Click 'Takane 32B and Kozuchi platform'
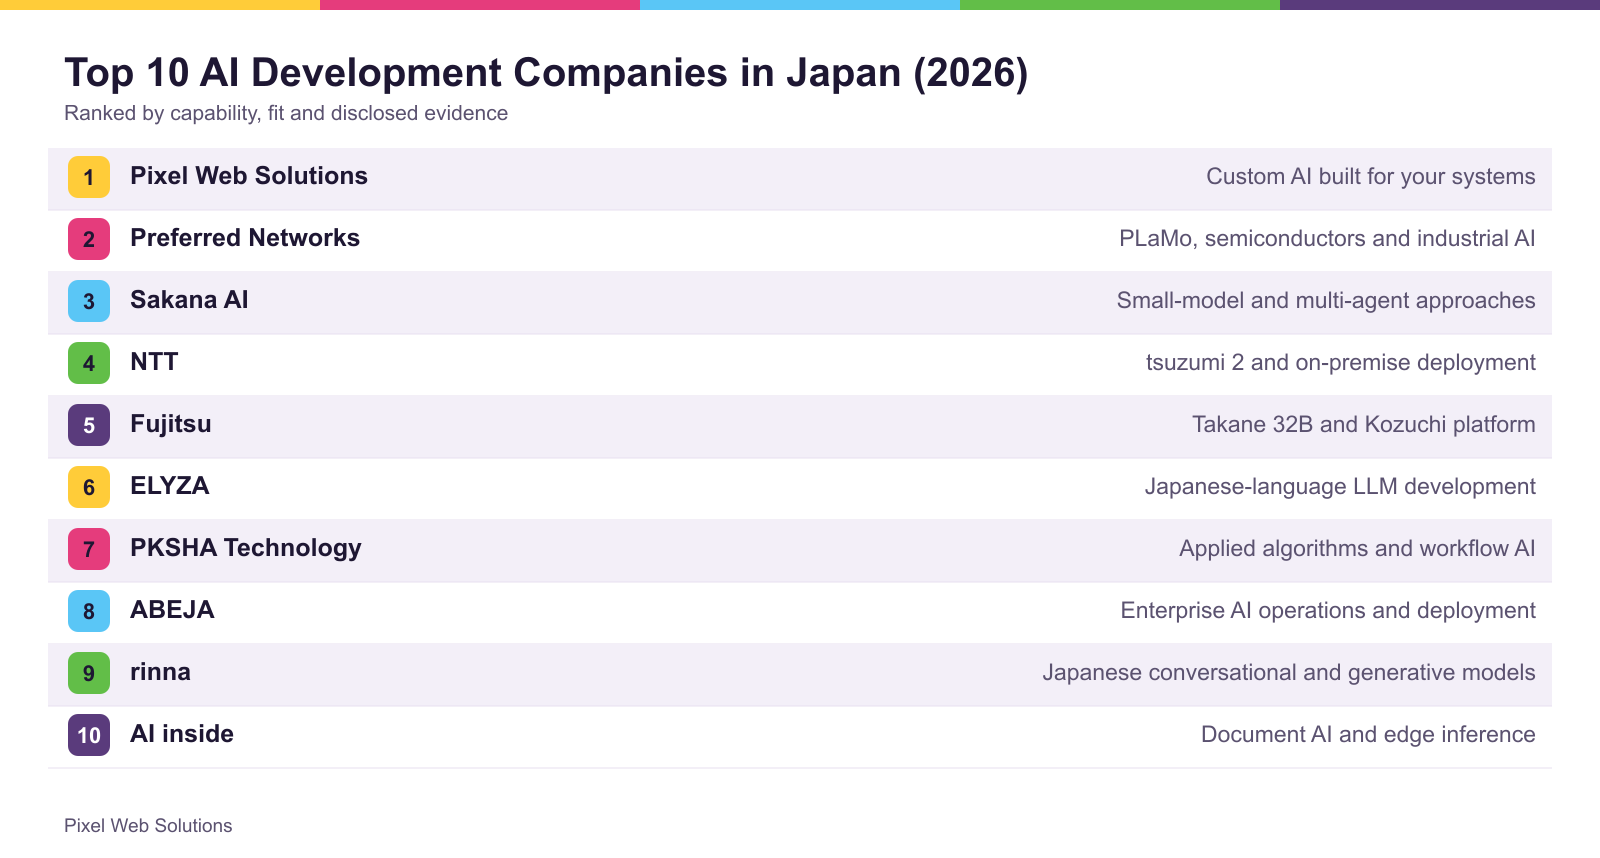Viewport: 1600px width, 858px height. pos(1363,425)
